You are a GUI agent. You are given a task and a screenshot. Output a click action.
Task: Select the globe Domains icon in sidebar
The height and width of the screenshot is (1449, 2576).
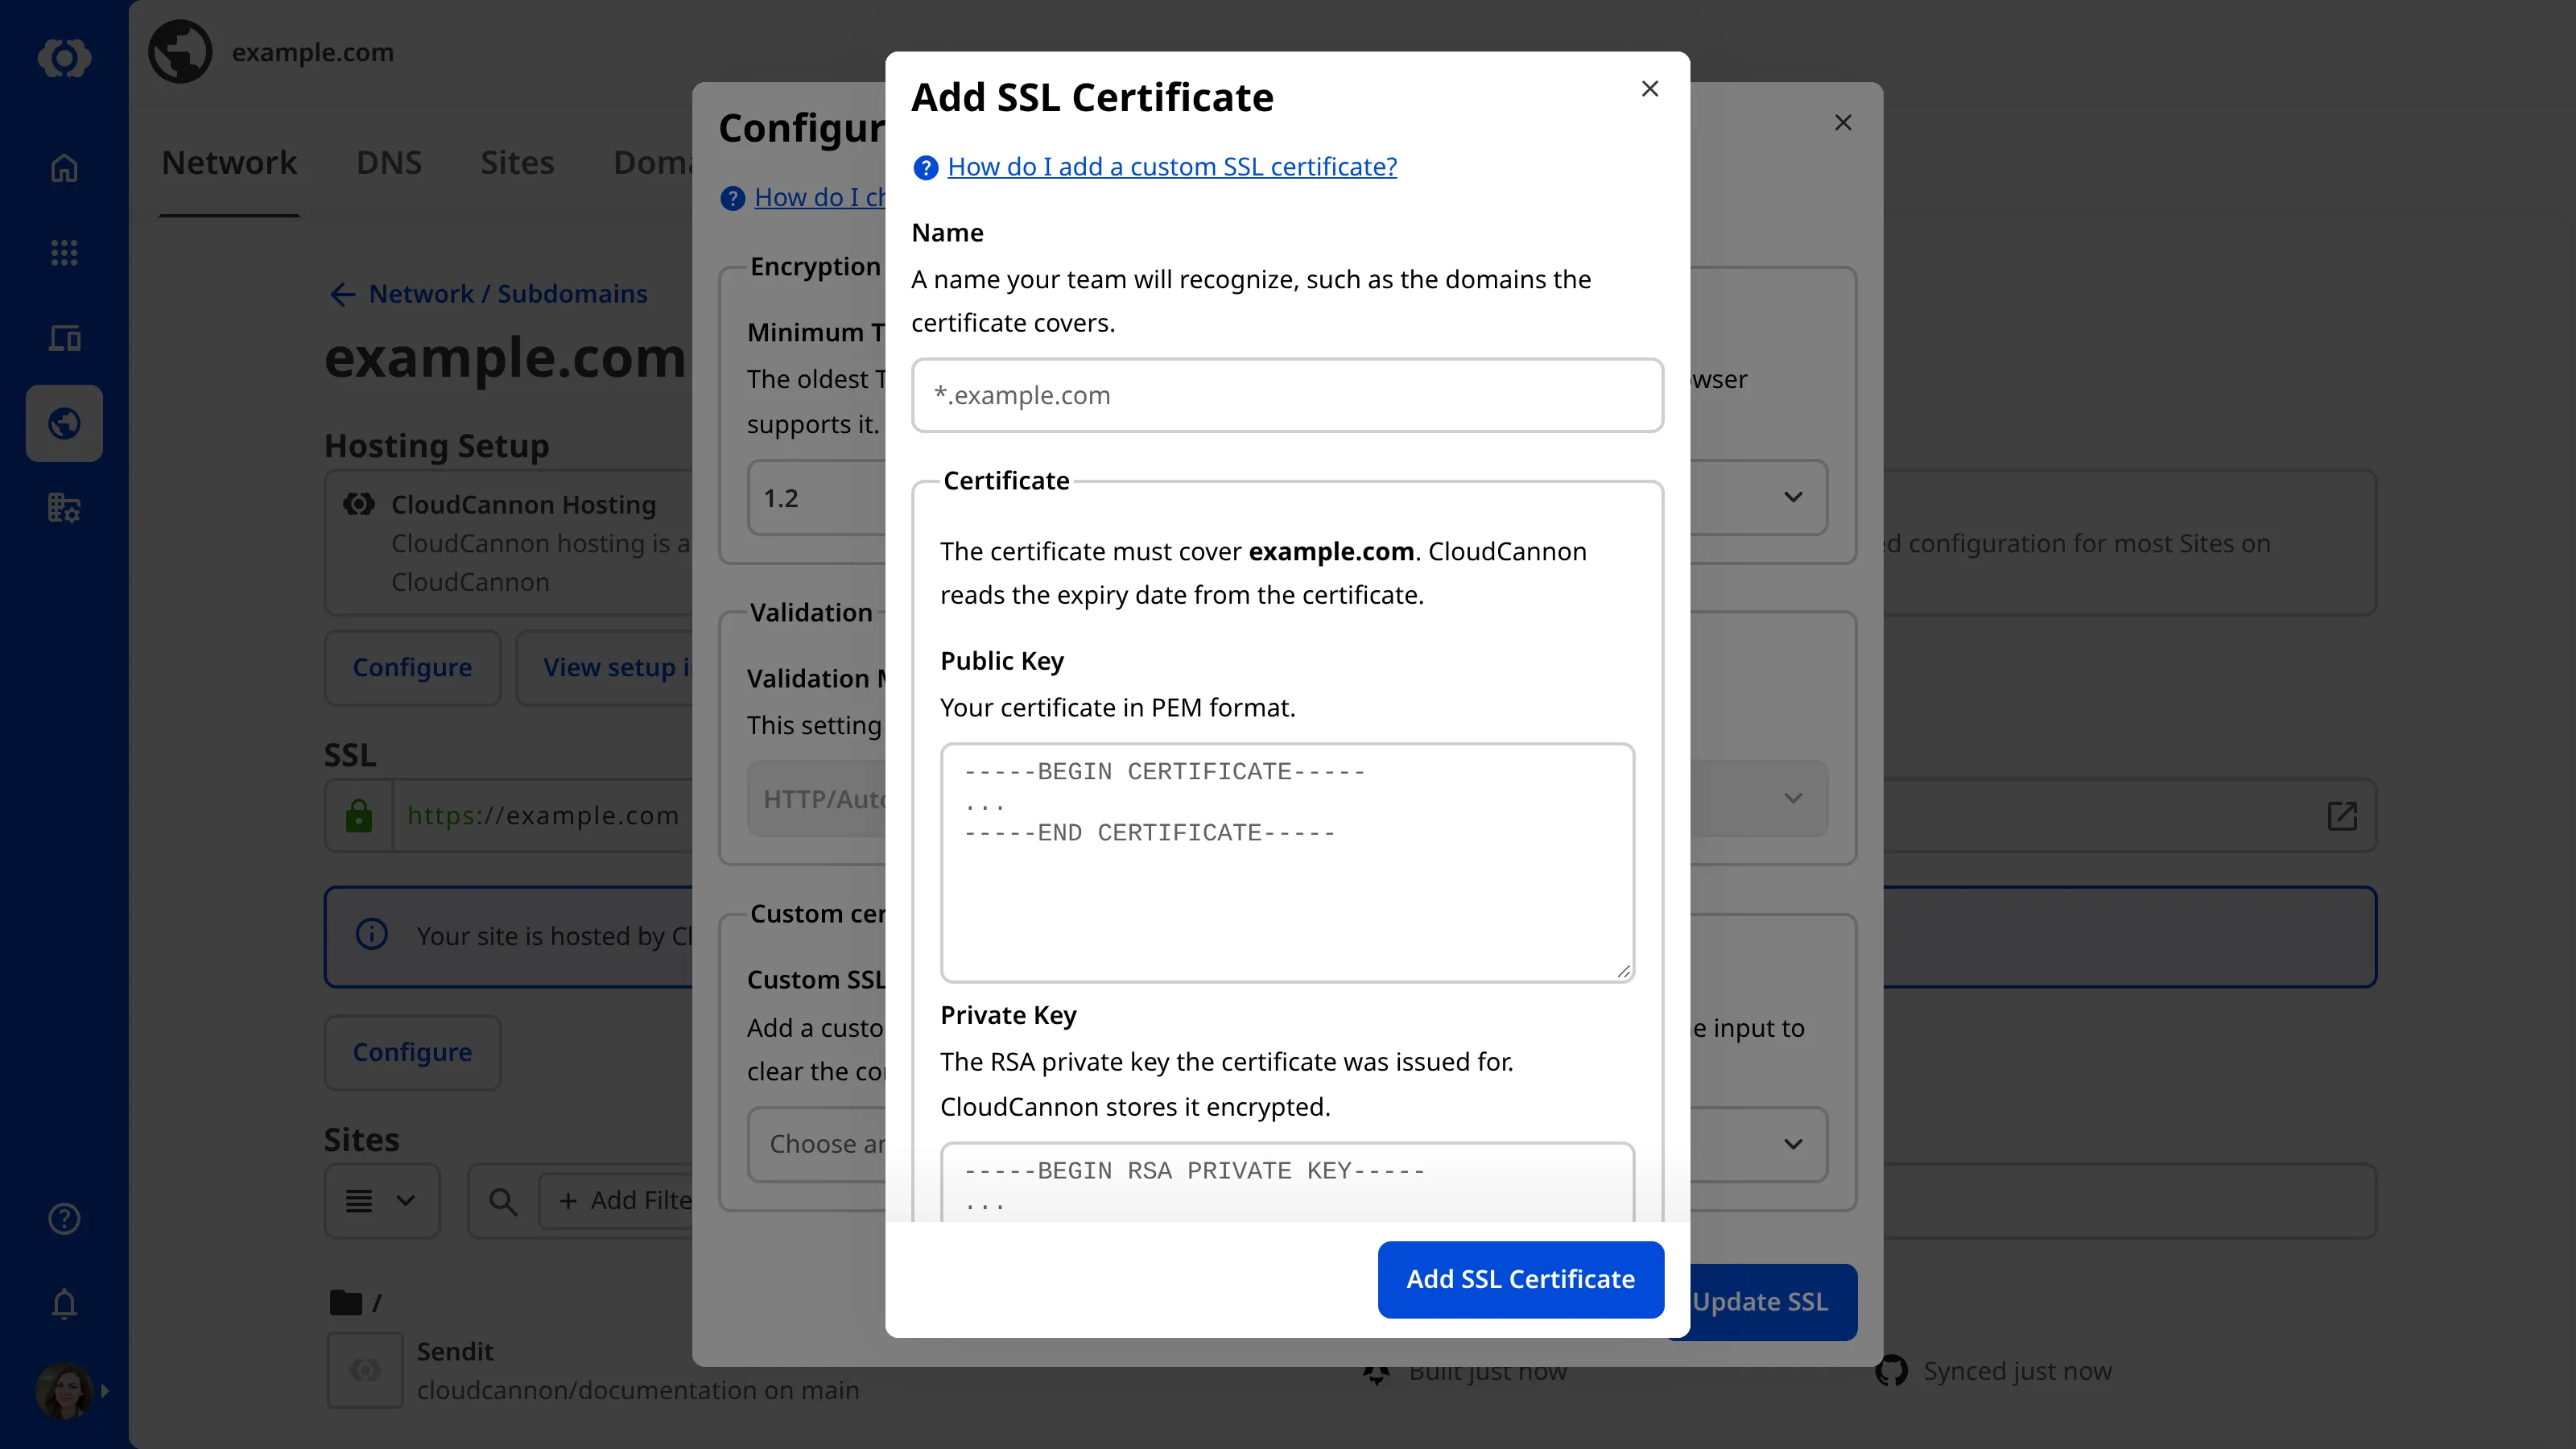(64, 423)
